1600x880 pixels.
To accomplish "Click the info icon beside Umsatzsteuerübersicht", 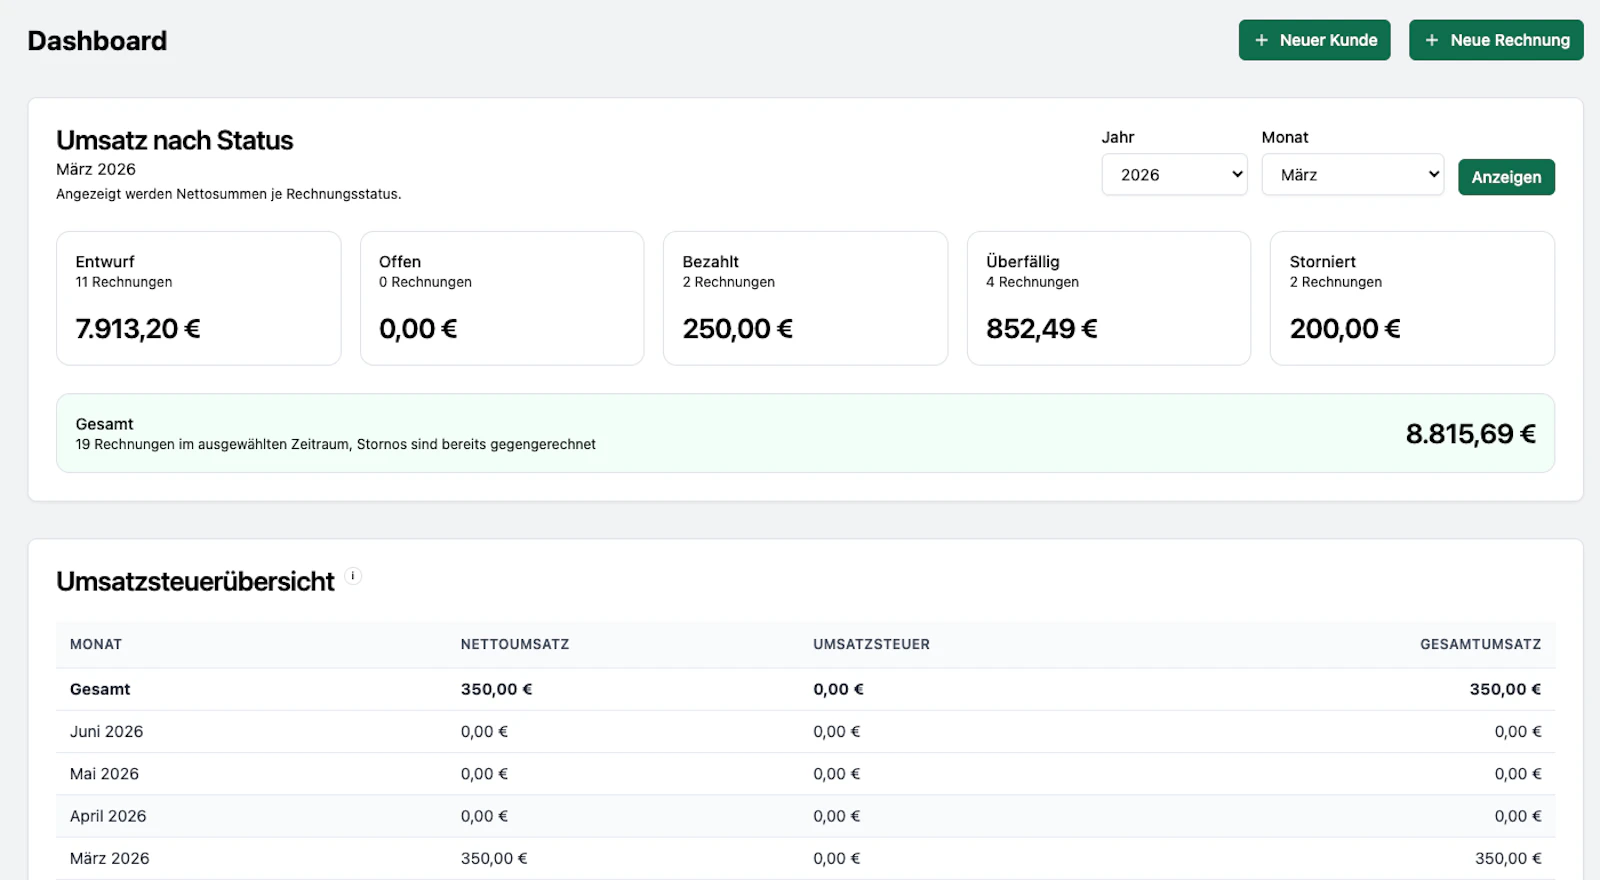I will coord(353,576).
